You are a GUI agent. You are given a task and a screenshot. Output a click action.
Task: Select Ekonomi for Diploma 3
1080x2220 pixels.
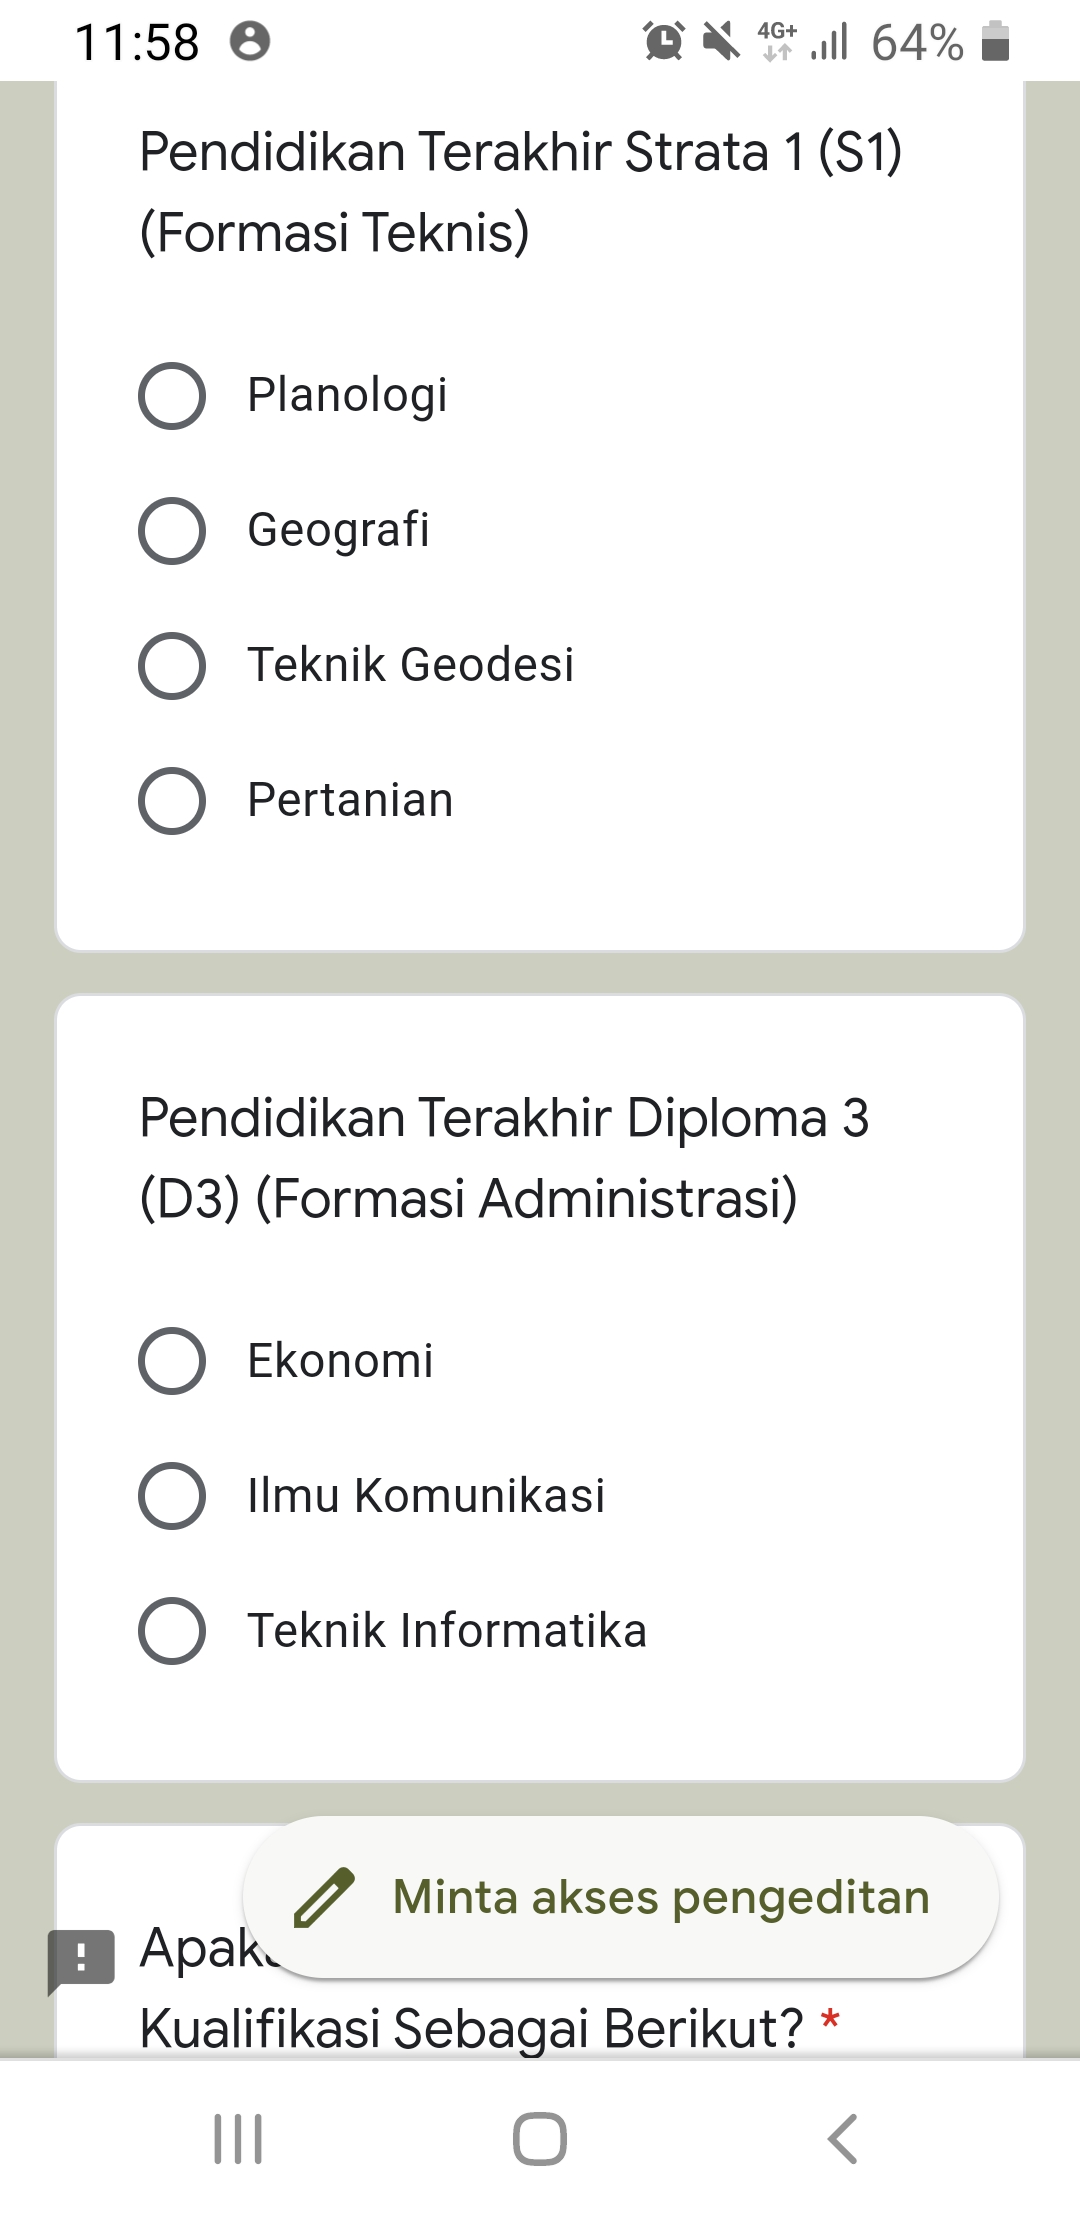172,1361
